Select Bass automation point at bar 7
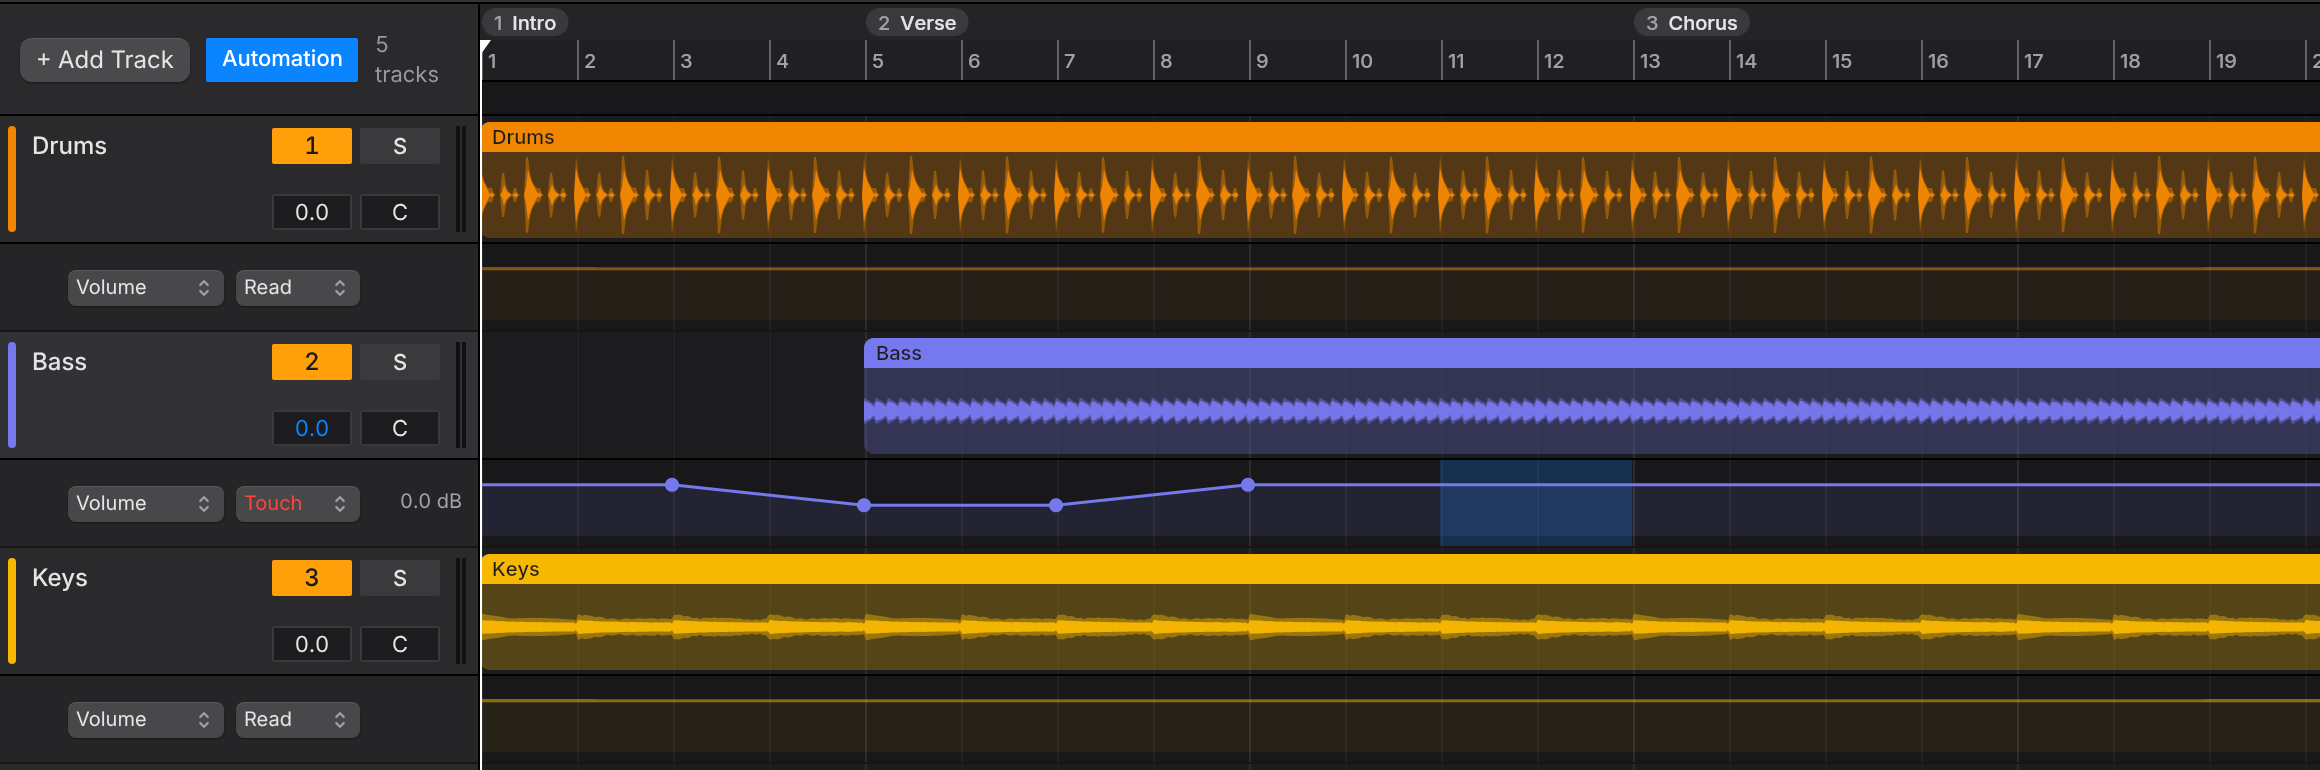 coord(1056,505)
